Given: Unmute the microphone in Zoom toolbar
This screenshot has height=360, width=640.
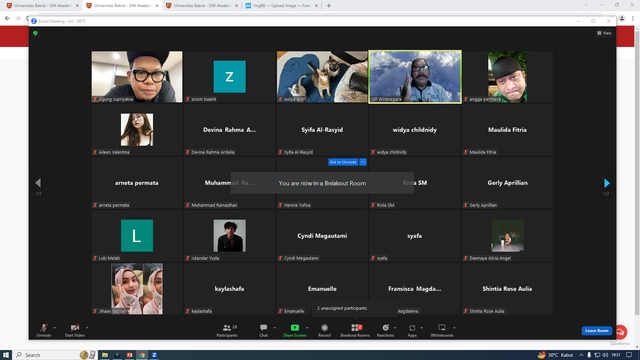Looking at the screenshot, I should click(44, 330).
